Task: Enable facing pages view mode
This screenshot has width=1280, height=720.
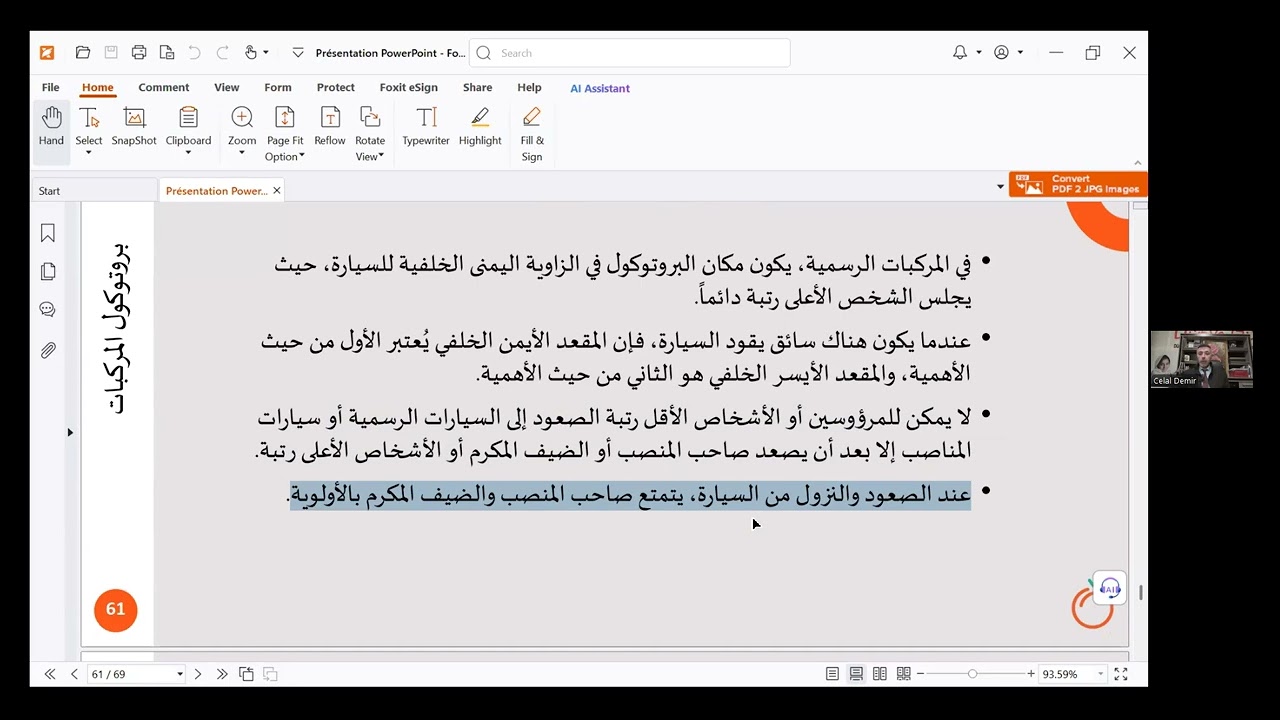Action: pyautogui.click(x=880, y=674)
